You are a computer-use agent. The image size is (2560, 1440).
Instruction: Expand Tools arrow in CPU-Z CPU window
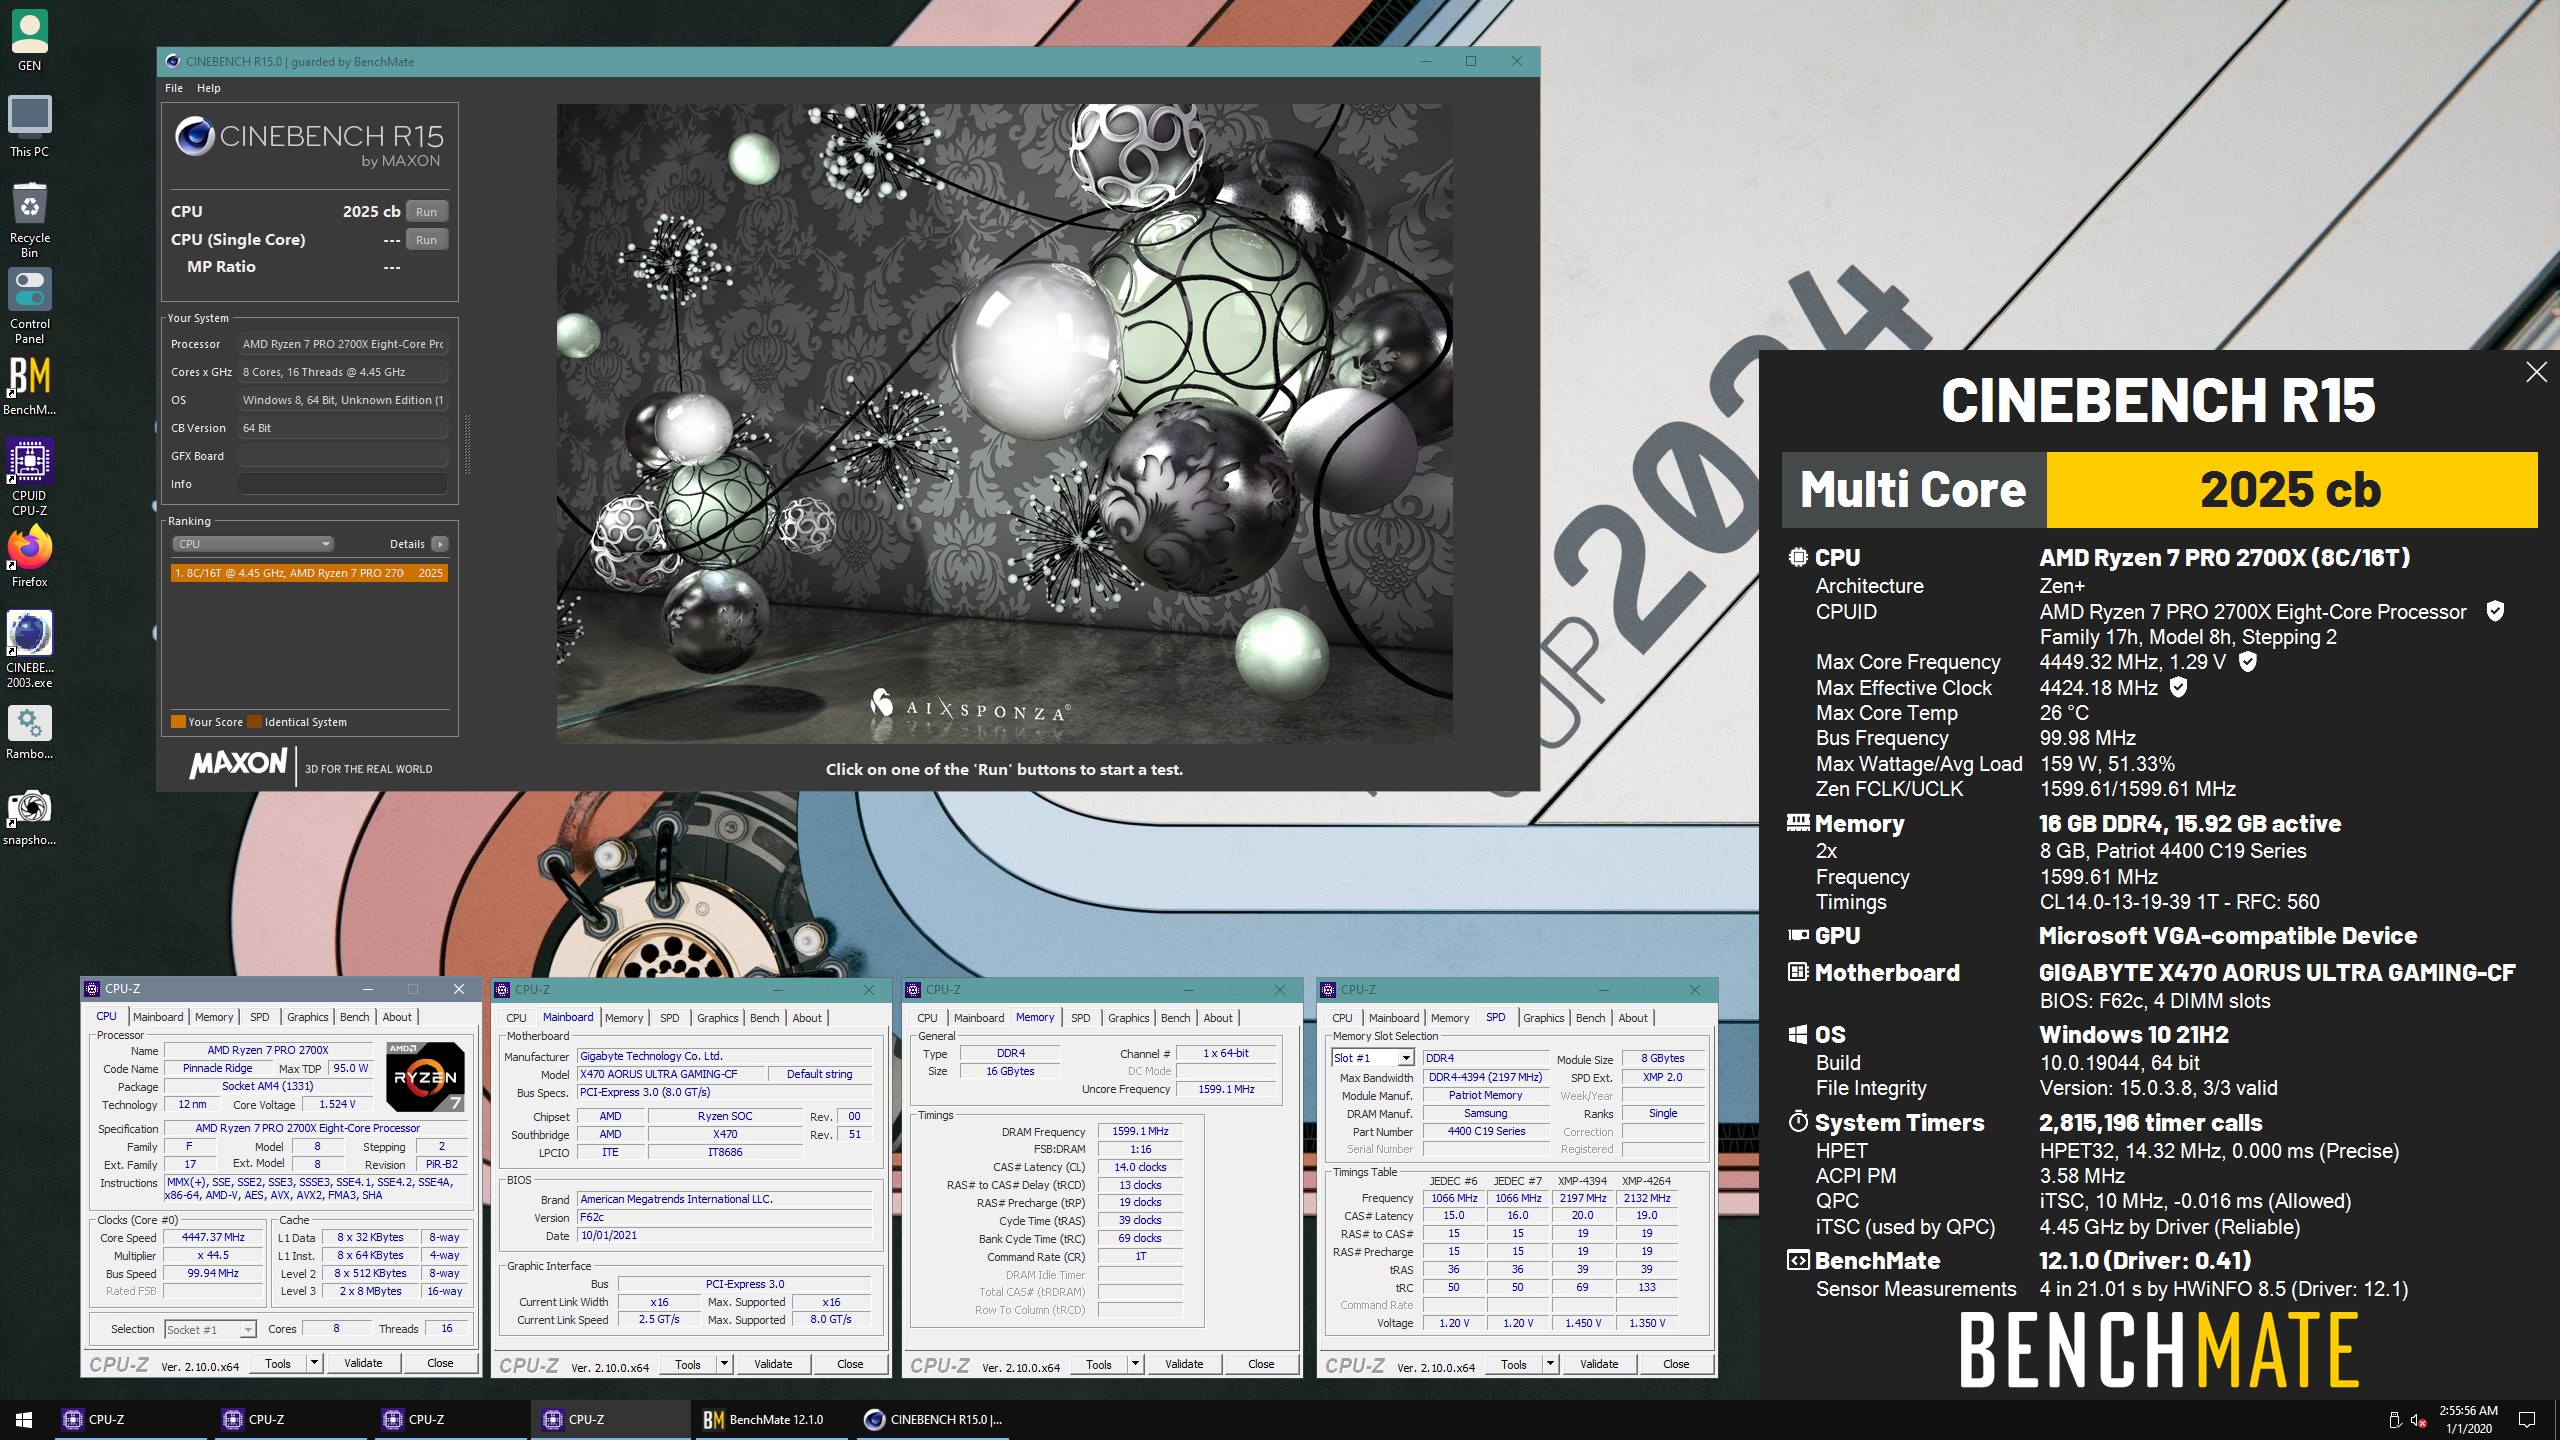tap(314, 1363)
